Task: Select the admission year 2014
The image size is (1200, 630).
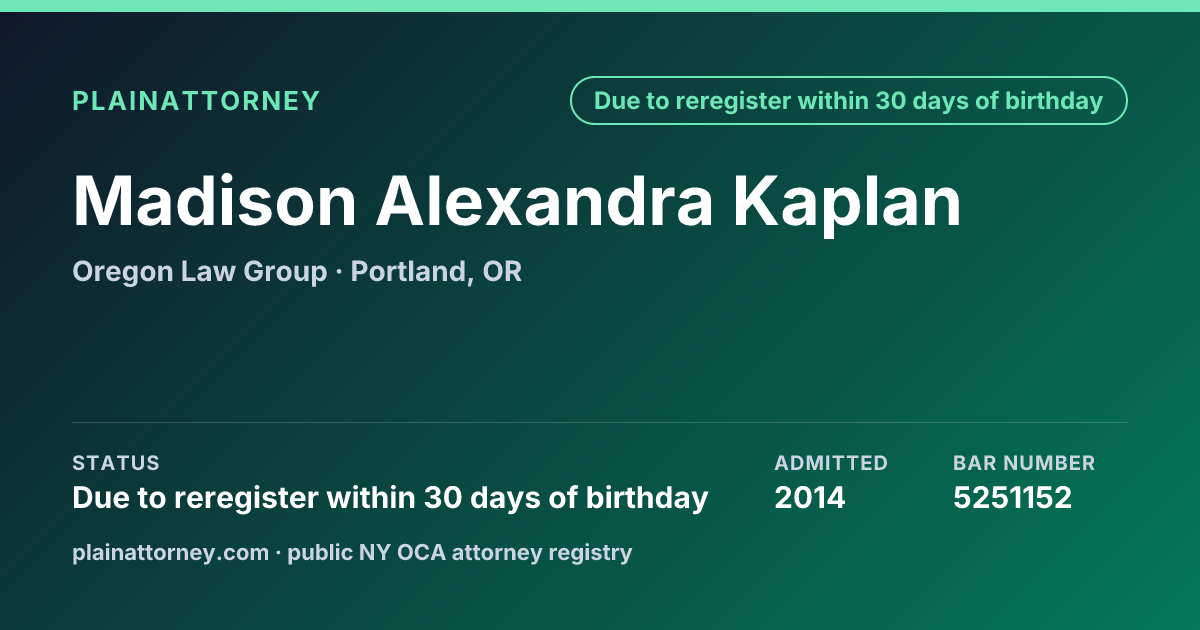Action: click(x=810, y=498)
